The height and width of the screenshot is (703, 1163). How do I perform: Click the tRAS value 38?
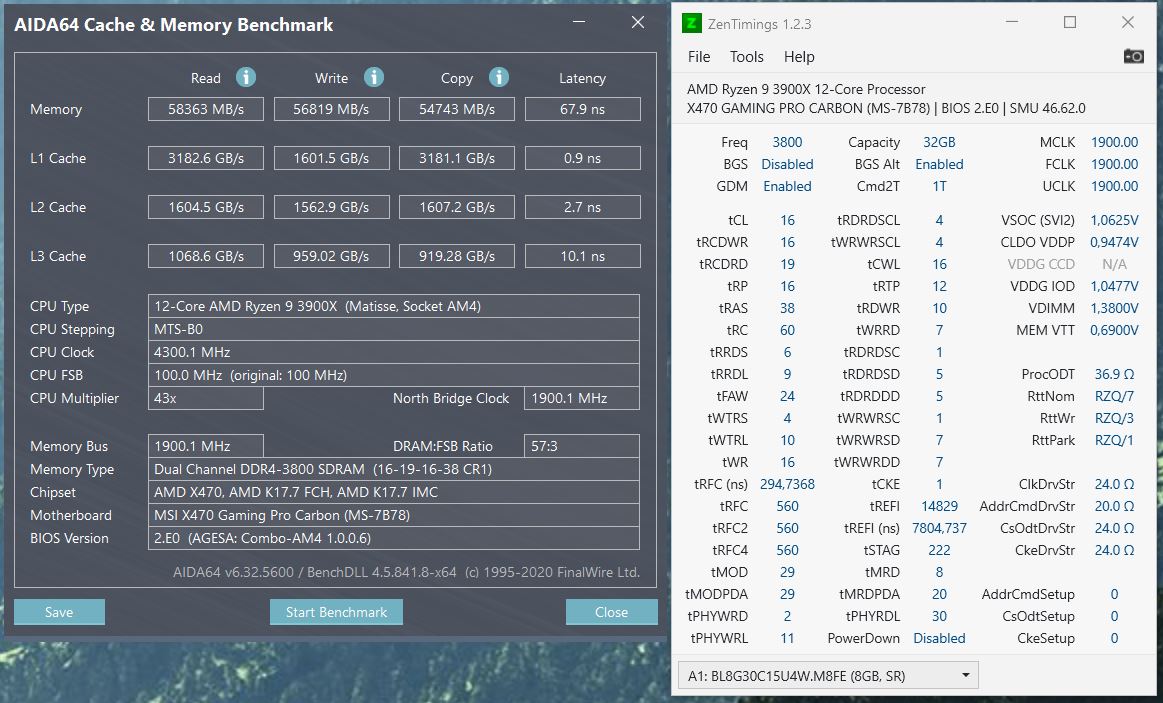tap(787, 308)
